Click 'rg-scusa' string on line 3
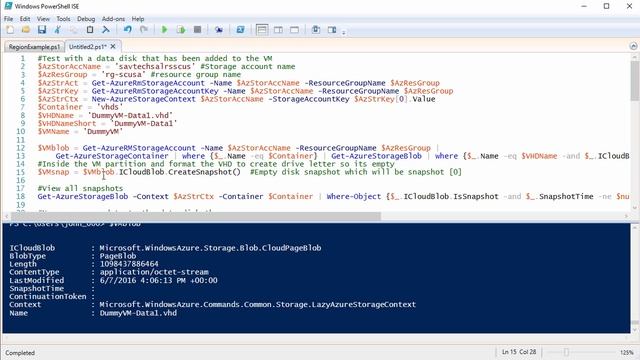Screen dimensions: 640x360 point(124,75)
